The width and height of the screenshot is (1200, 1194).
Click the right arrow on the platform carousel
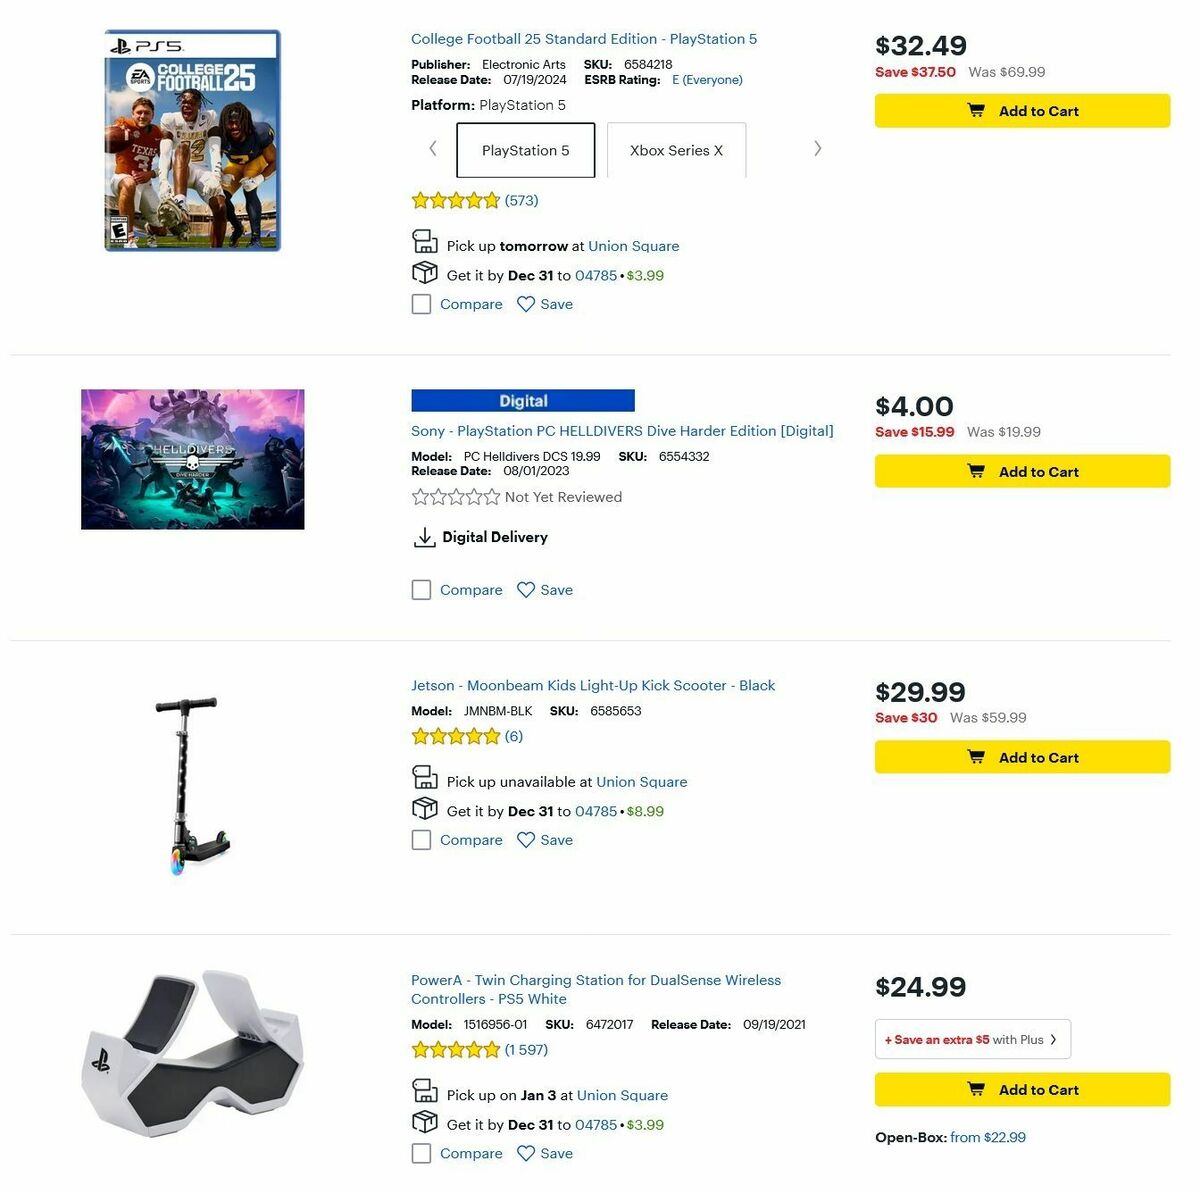click(818, 148)
